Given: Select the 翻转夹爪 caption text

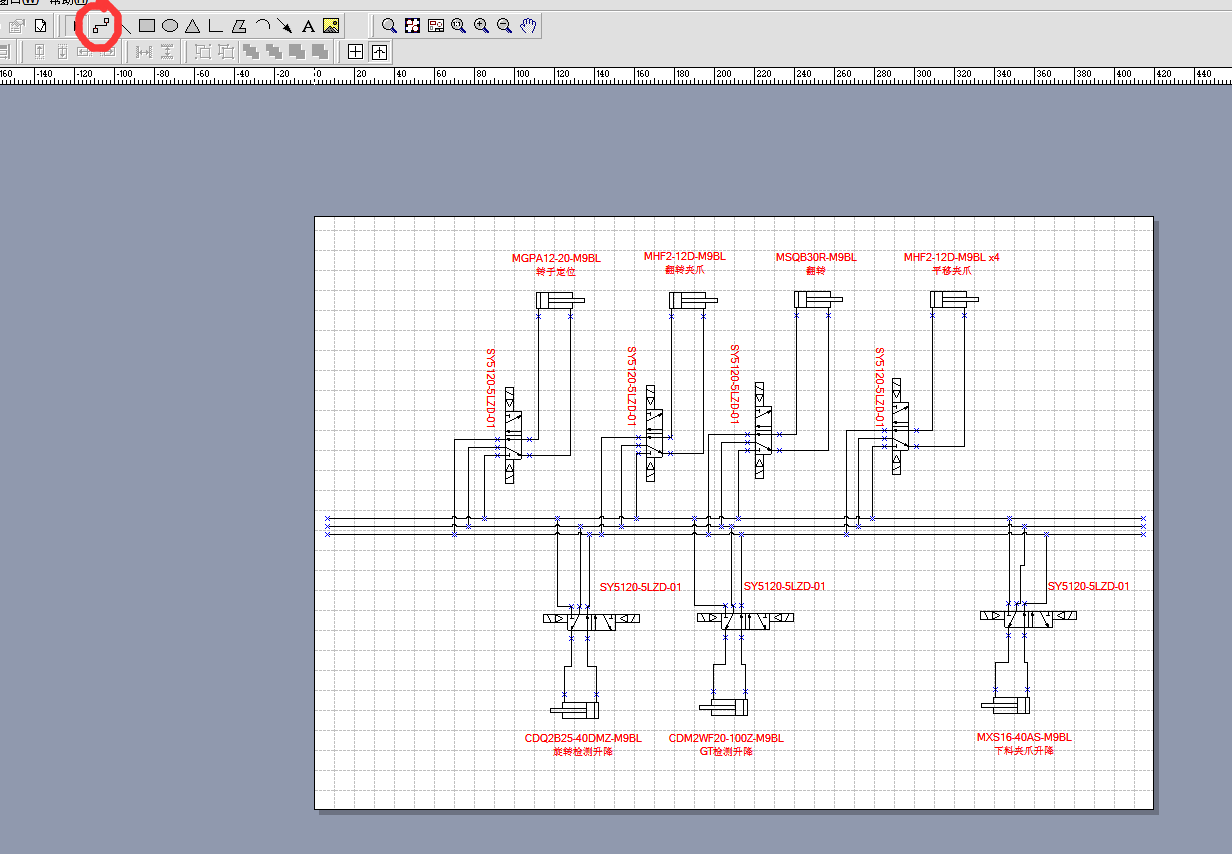Looking at the screenshot, I should pos(685,269).
